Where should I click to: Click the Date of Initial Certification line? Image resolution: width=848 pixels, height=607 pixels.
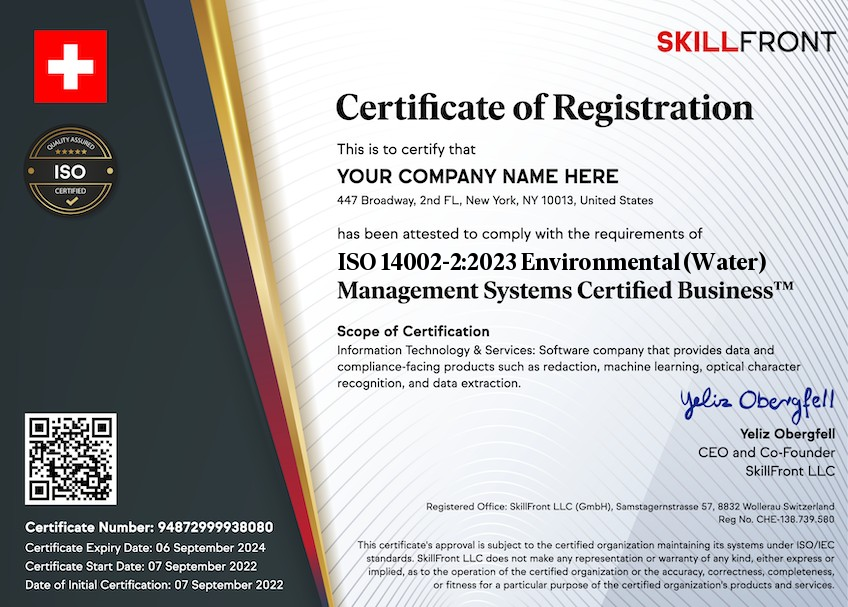(154, 585)
